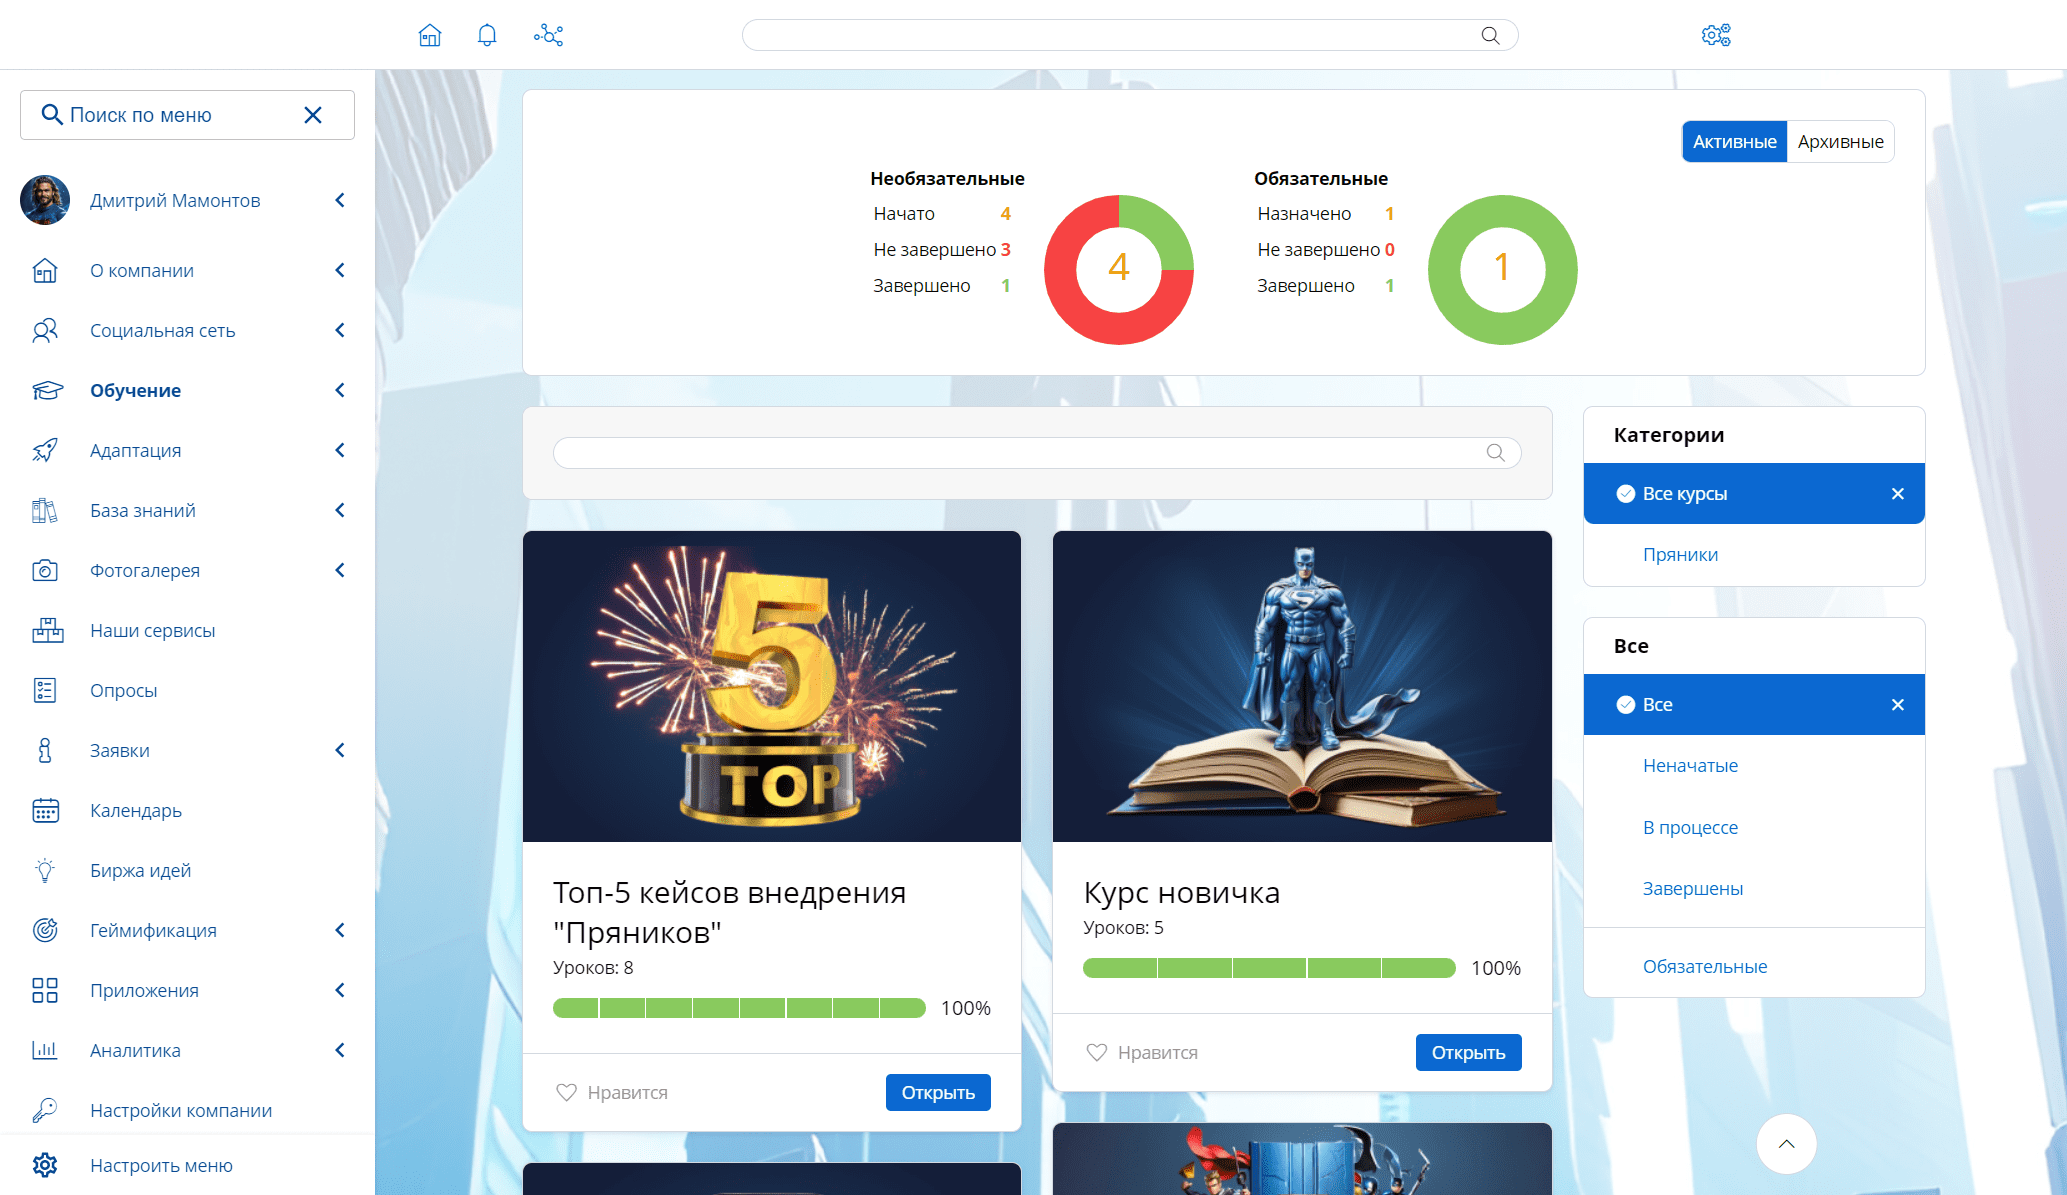Click the home icon in top bar

point(430,36)
